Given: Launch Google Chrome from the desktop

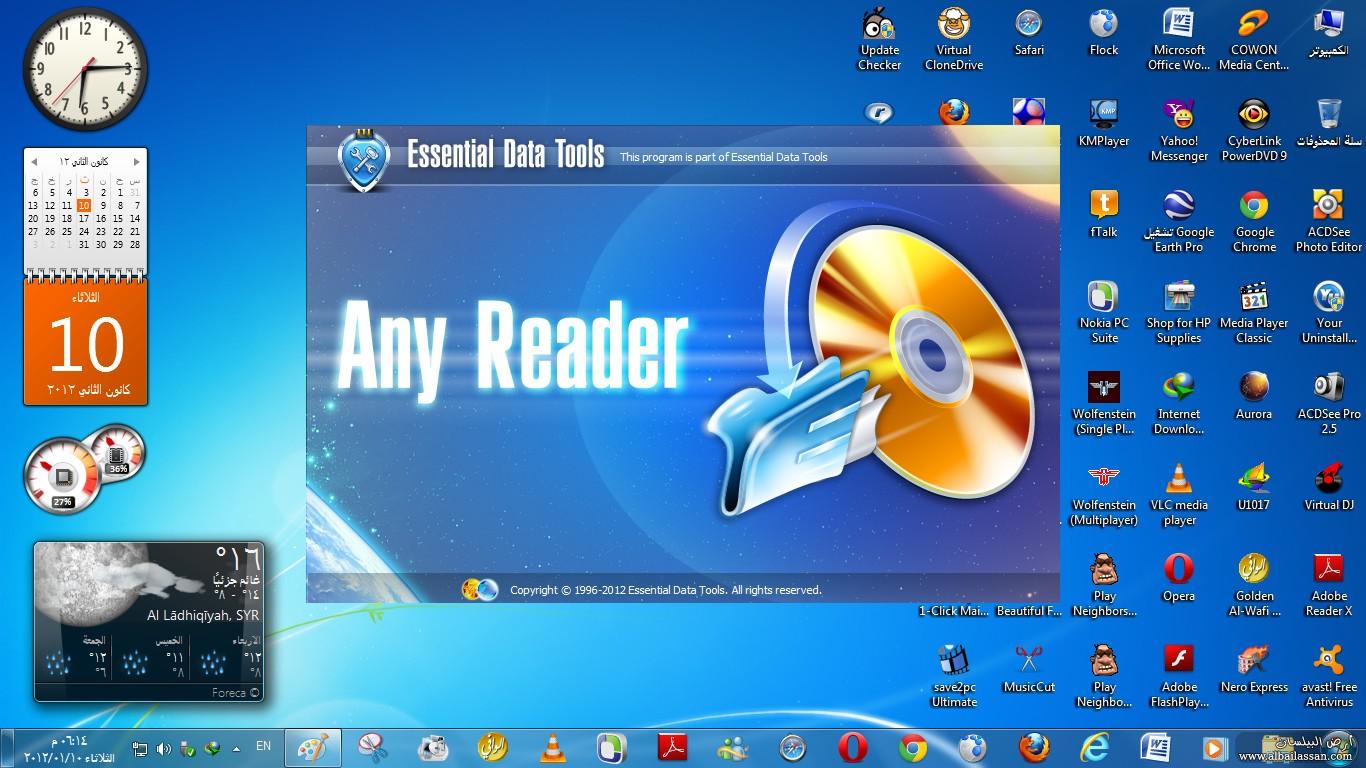Looking at the screenshot, I should coord(1254,222).
